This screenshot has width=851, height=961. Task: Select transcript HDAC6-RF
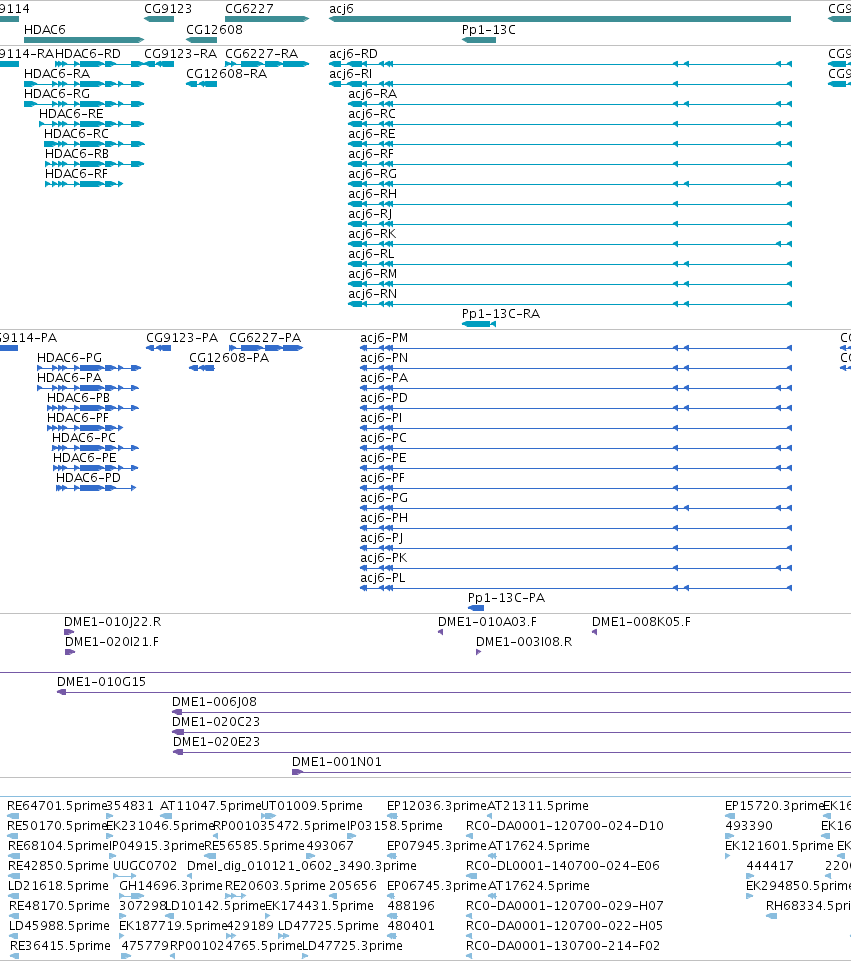pyautogui.click(x=76, y=174)
